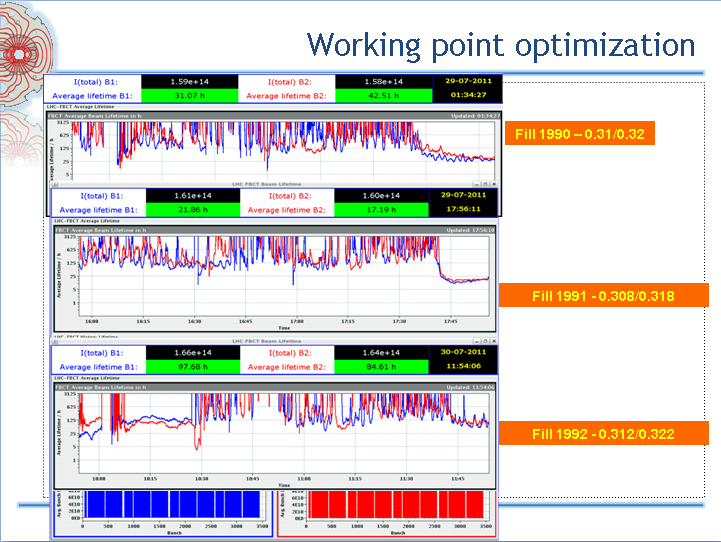The width and height of the screenshot is (721, 542).
Task: Click the 1.58e+14 B2 intensity value
Action: point(383,82)
